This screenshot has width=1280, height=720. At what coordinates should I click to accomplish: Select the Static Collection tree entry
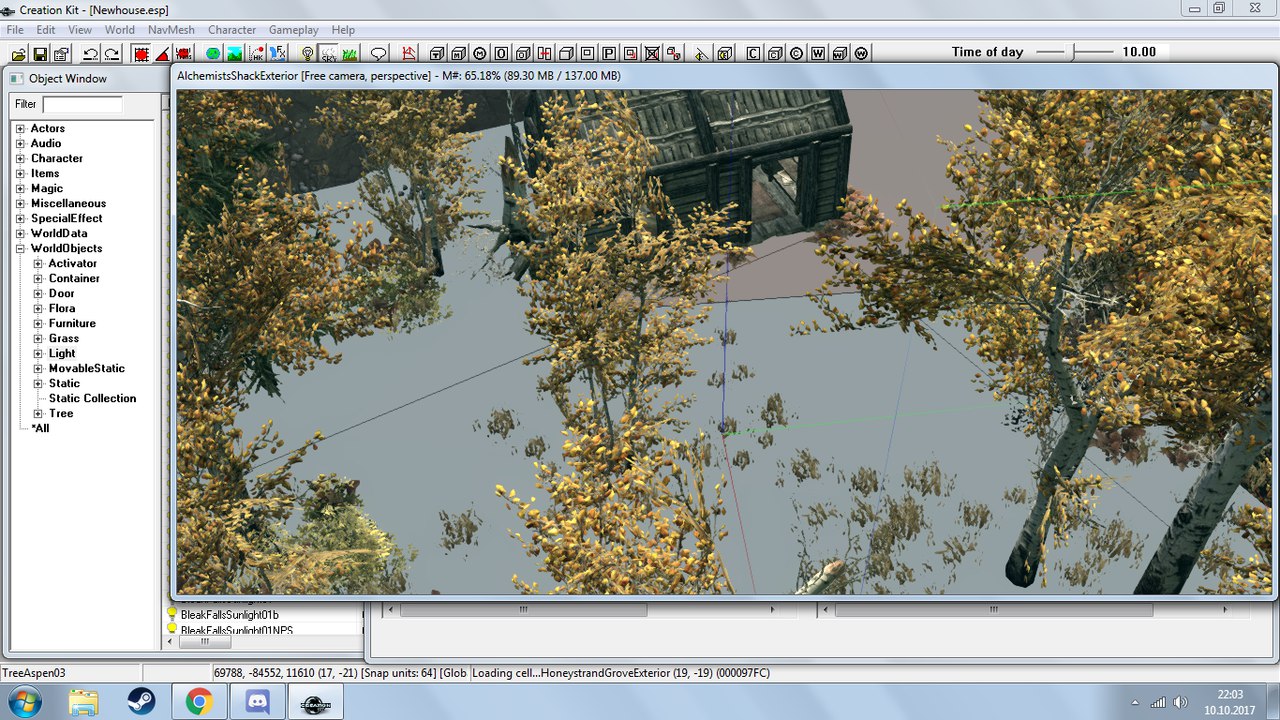pos(92,398)
